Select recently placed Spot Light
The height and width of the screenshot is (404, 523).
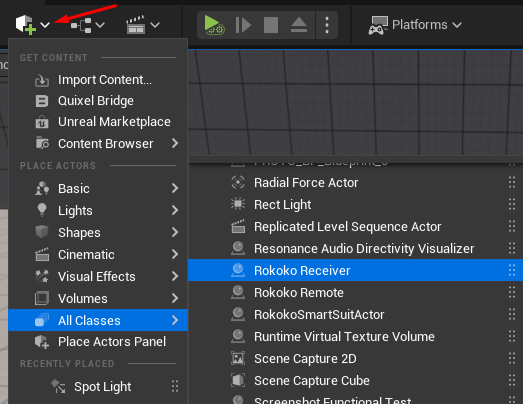point(98,387)
